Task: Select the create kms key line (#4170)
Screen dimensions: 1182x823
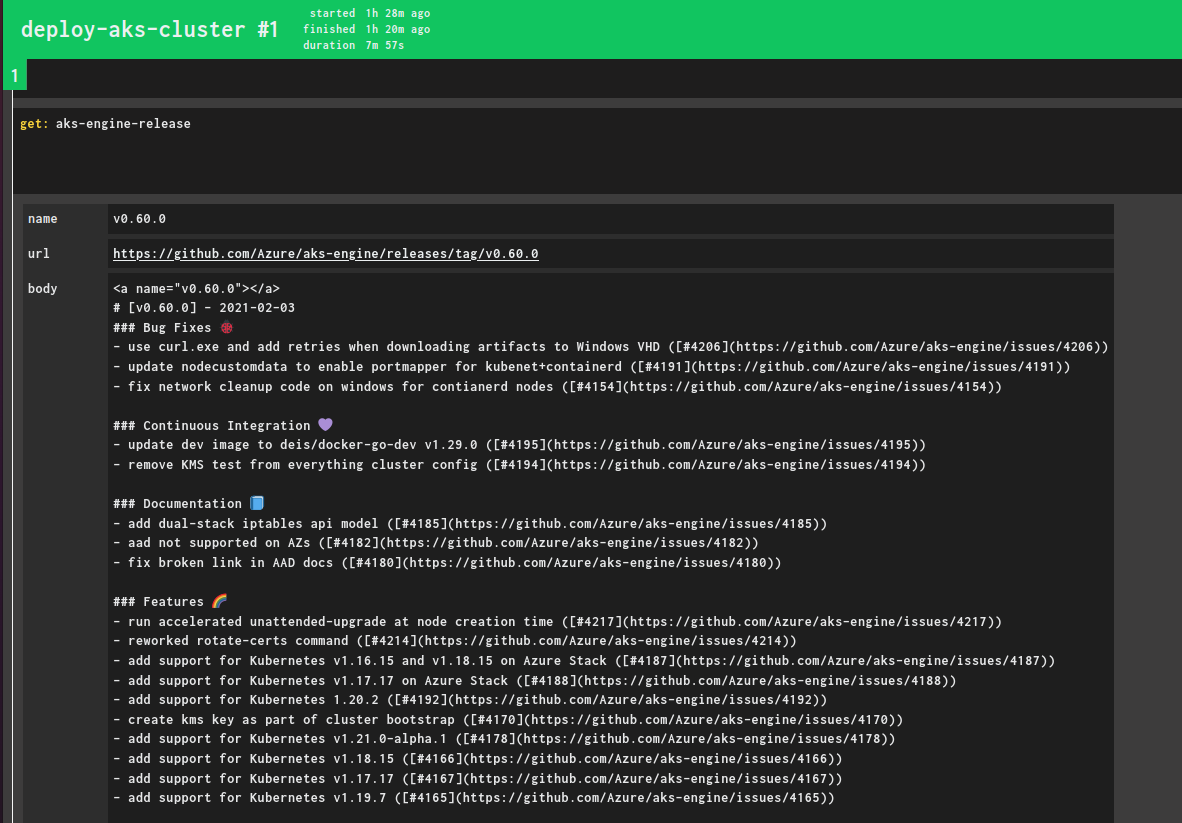Action: pyautogui.click(x=508, y=719)
